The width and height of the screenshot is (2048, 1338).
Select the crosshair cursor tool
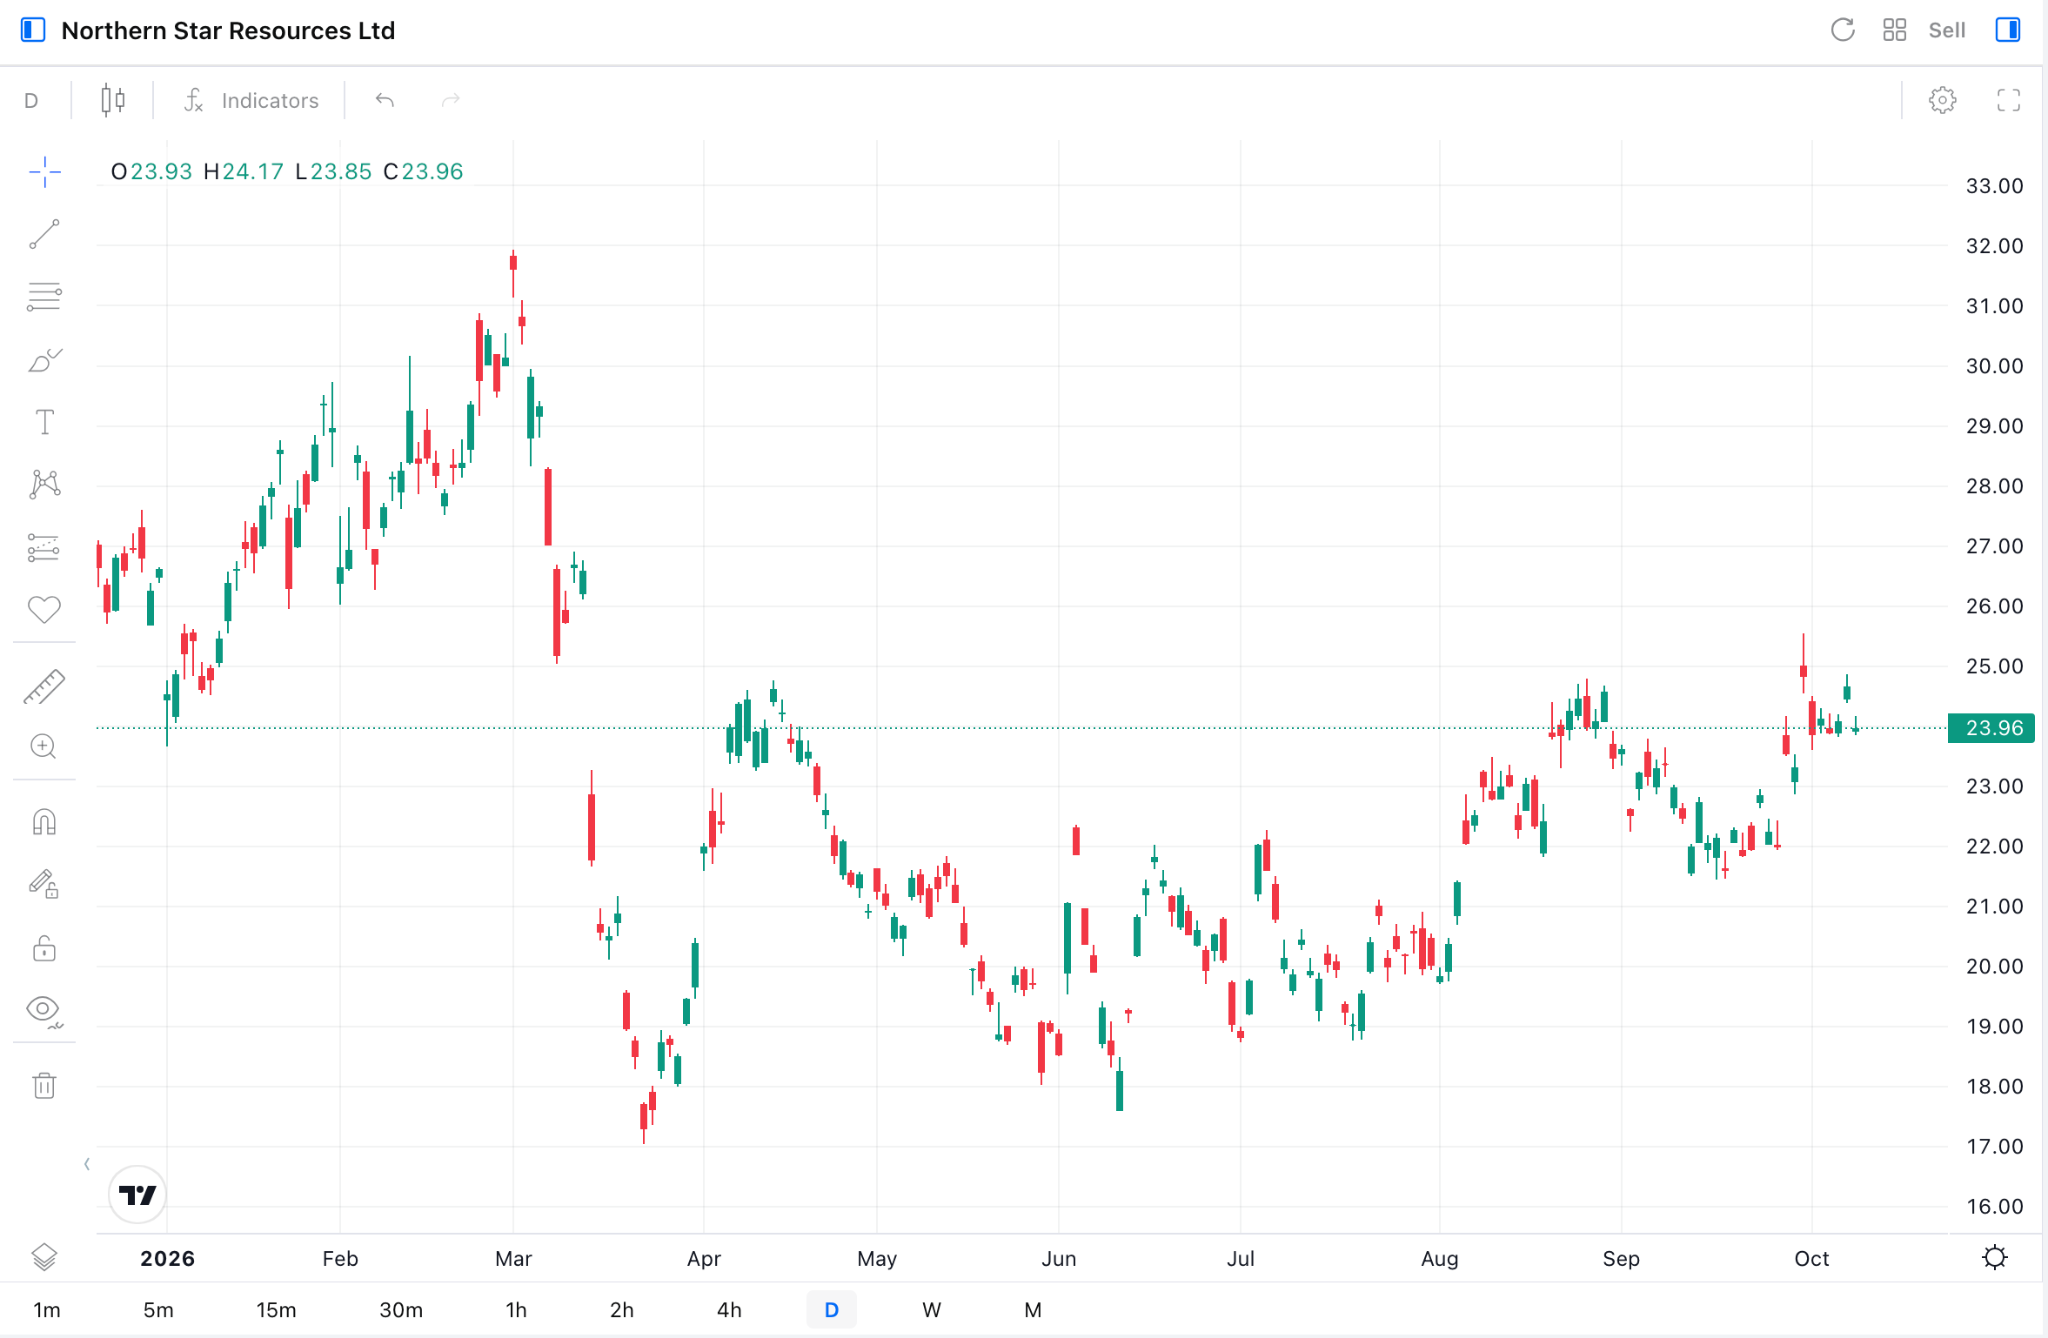tap(44, 172)
